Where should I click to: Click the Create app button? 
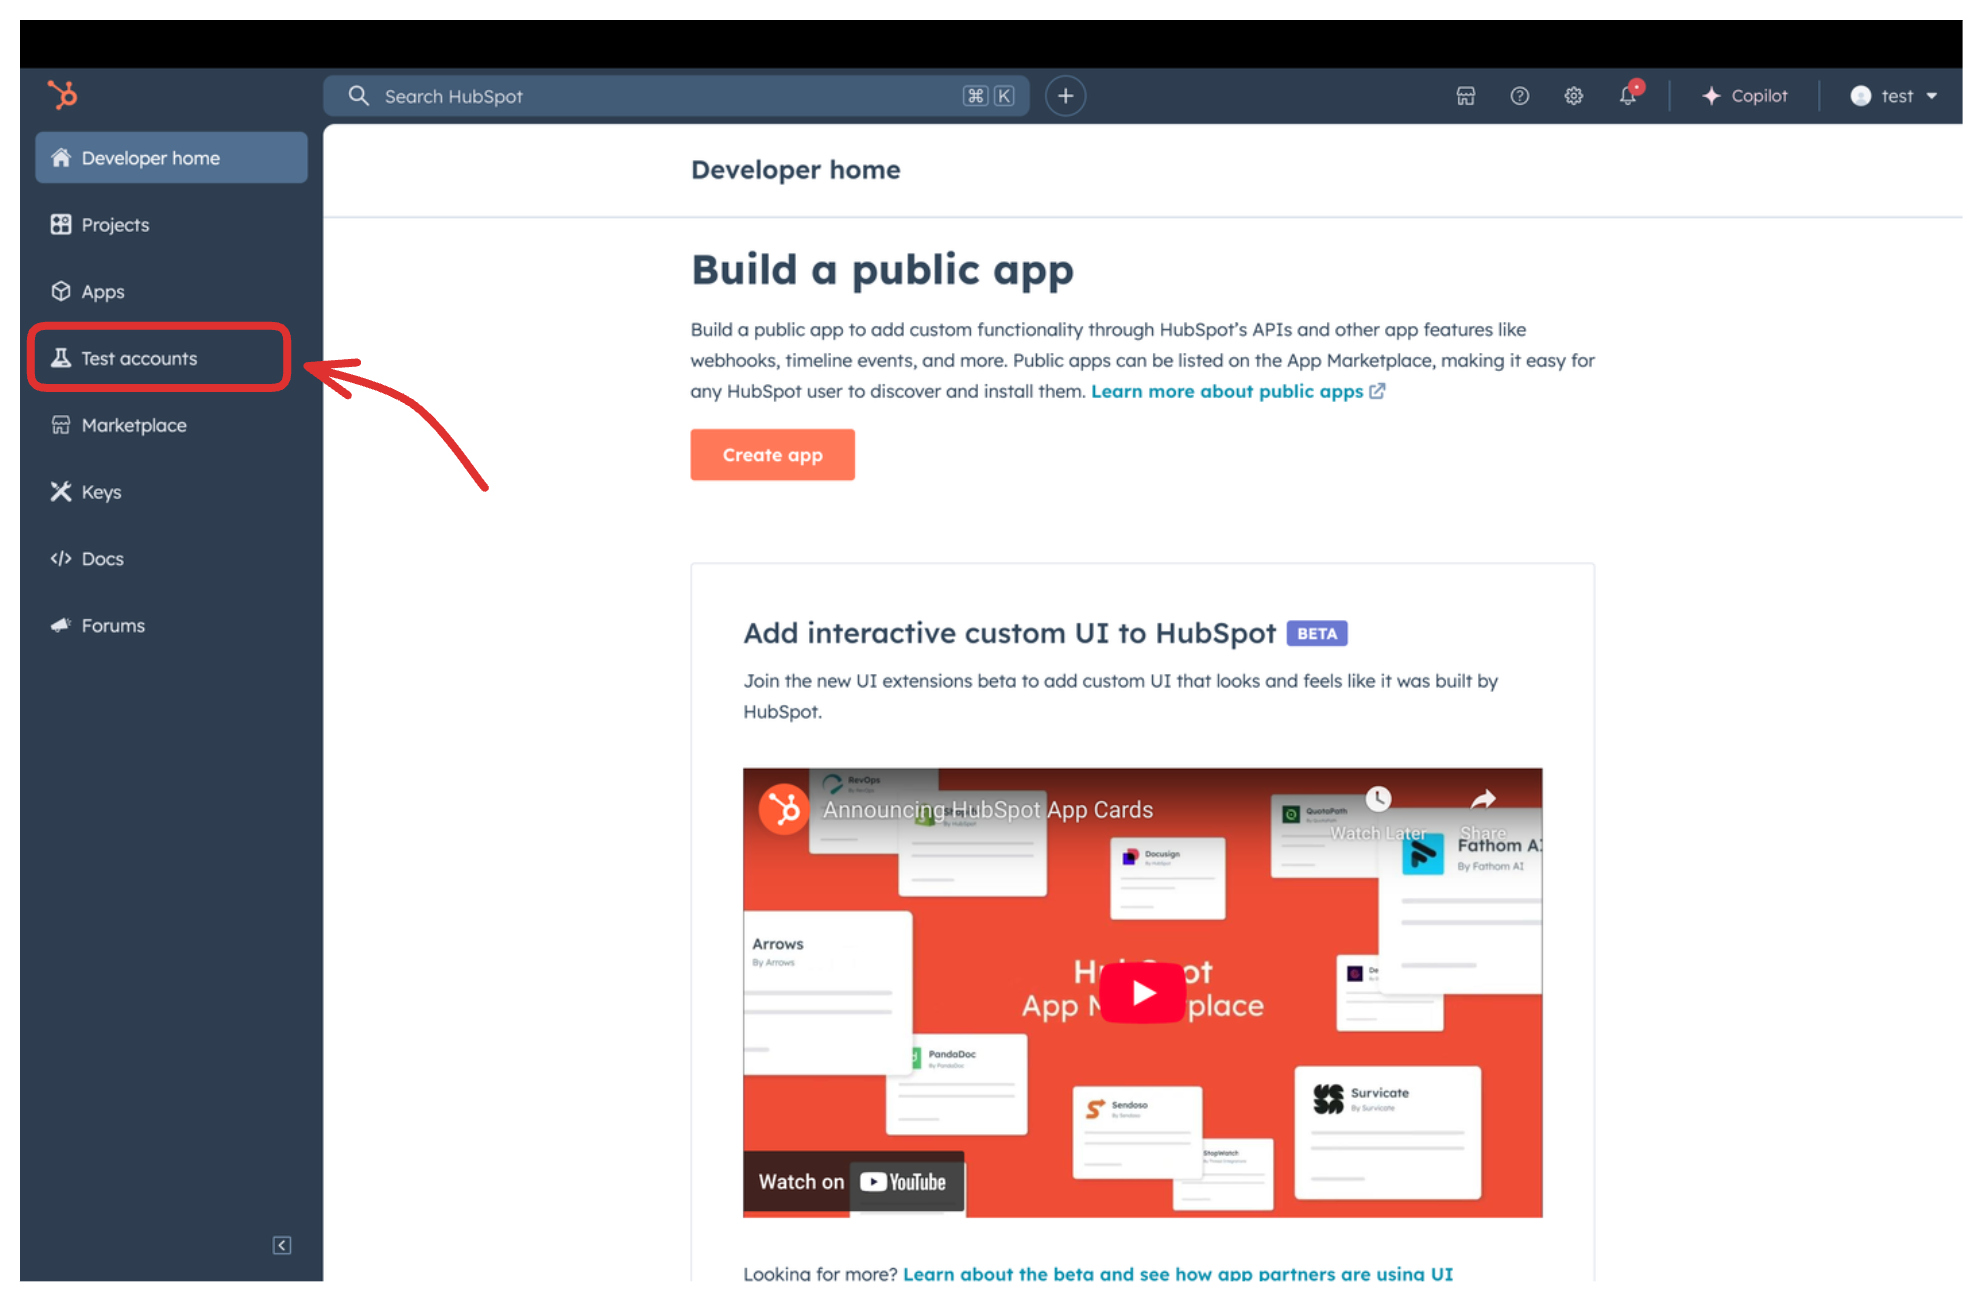point(772,455)
